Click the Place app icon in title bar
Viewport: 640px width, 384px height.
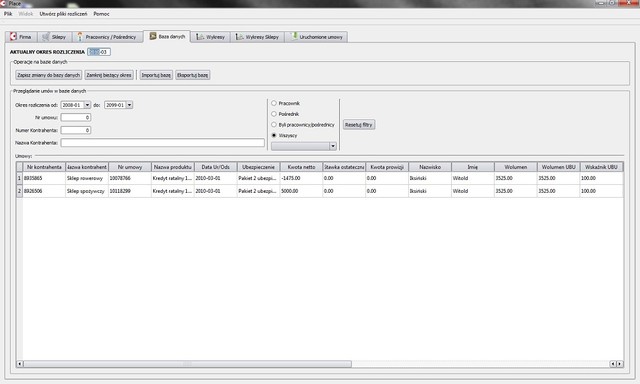3,3
